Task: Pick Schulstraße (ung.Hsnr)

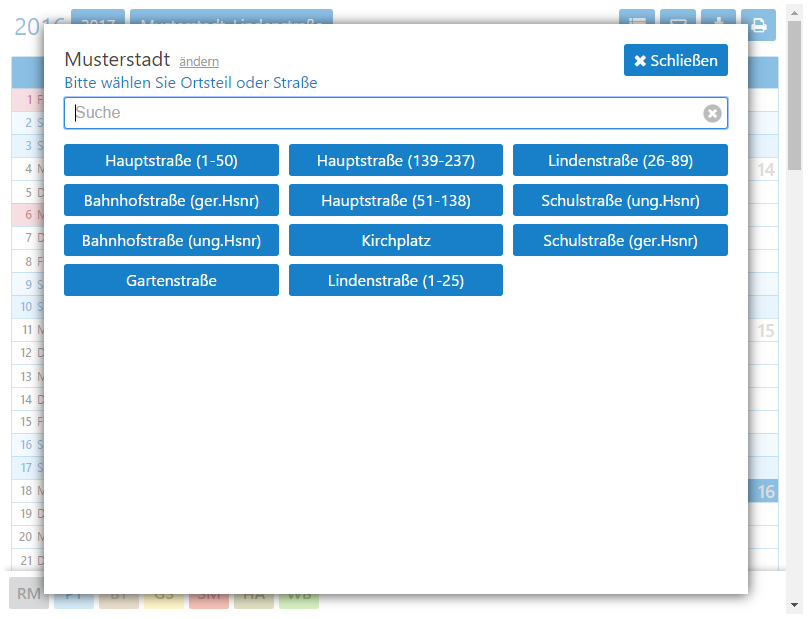Action: click(x=620, y=200)
